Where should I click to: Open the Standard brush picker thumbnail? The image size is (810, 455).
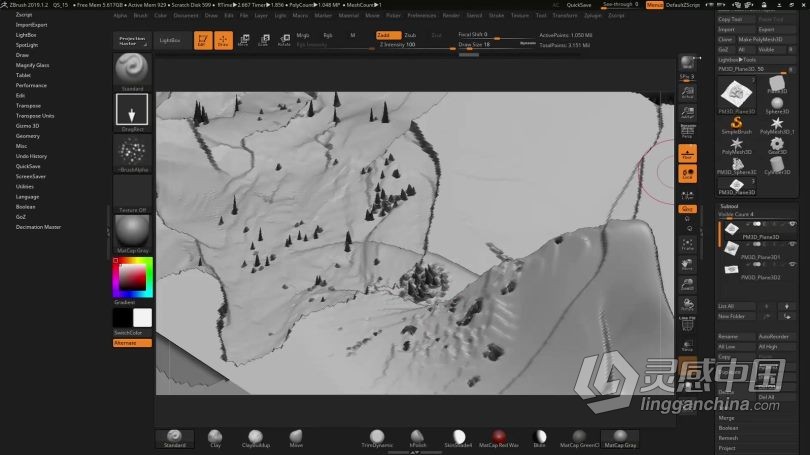[132, 71]
